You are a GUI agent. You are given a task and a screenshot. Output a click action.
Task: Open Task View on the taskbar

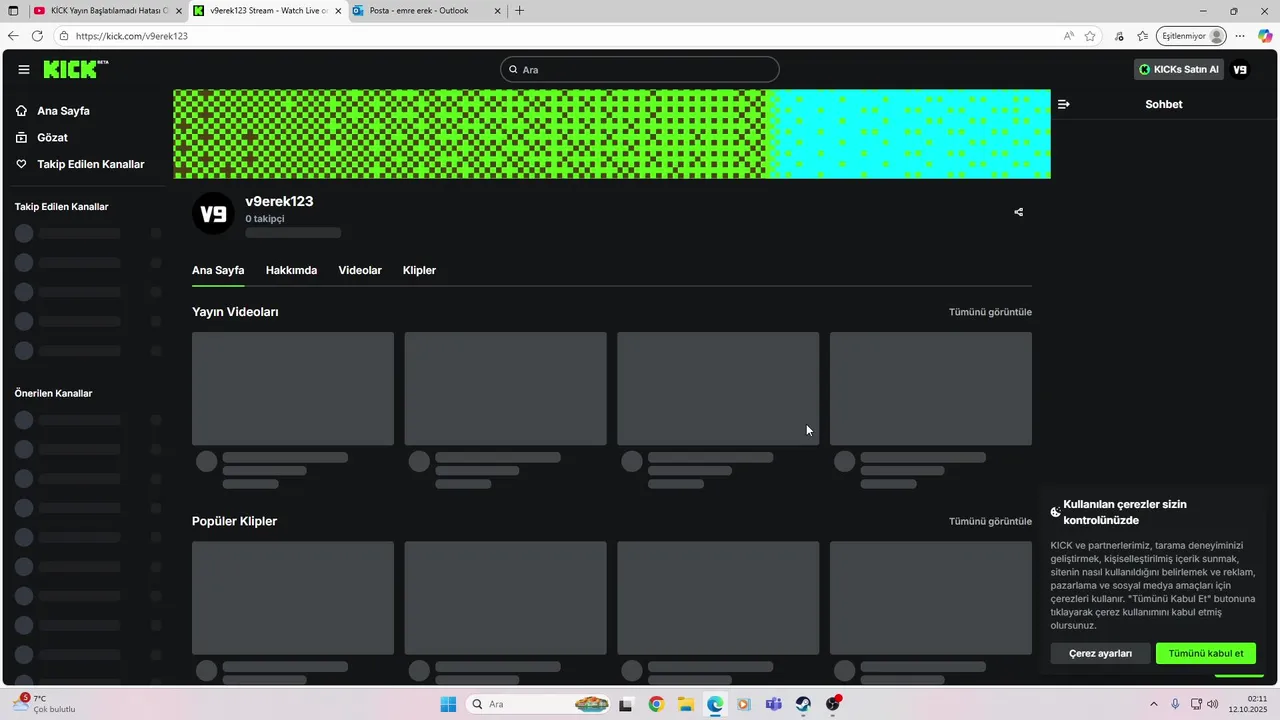point(626,704)
